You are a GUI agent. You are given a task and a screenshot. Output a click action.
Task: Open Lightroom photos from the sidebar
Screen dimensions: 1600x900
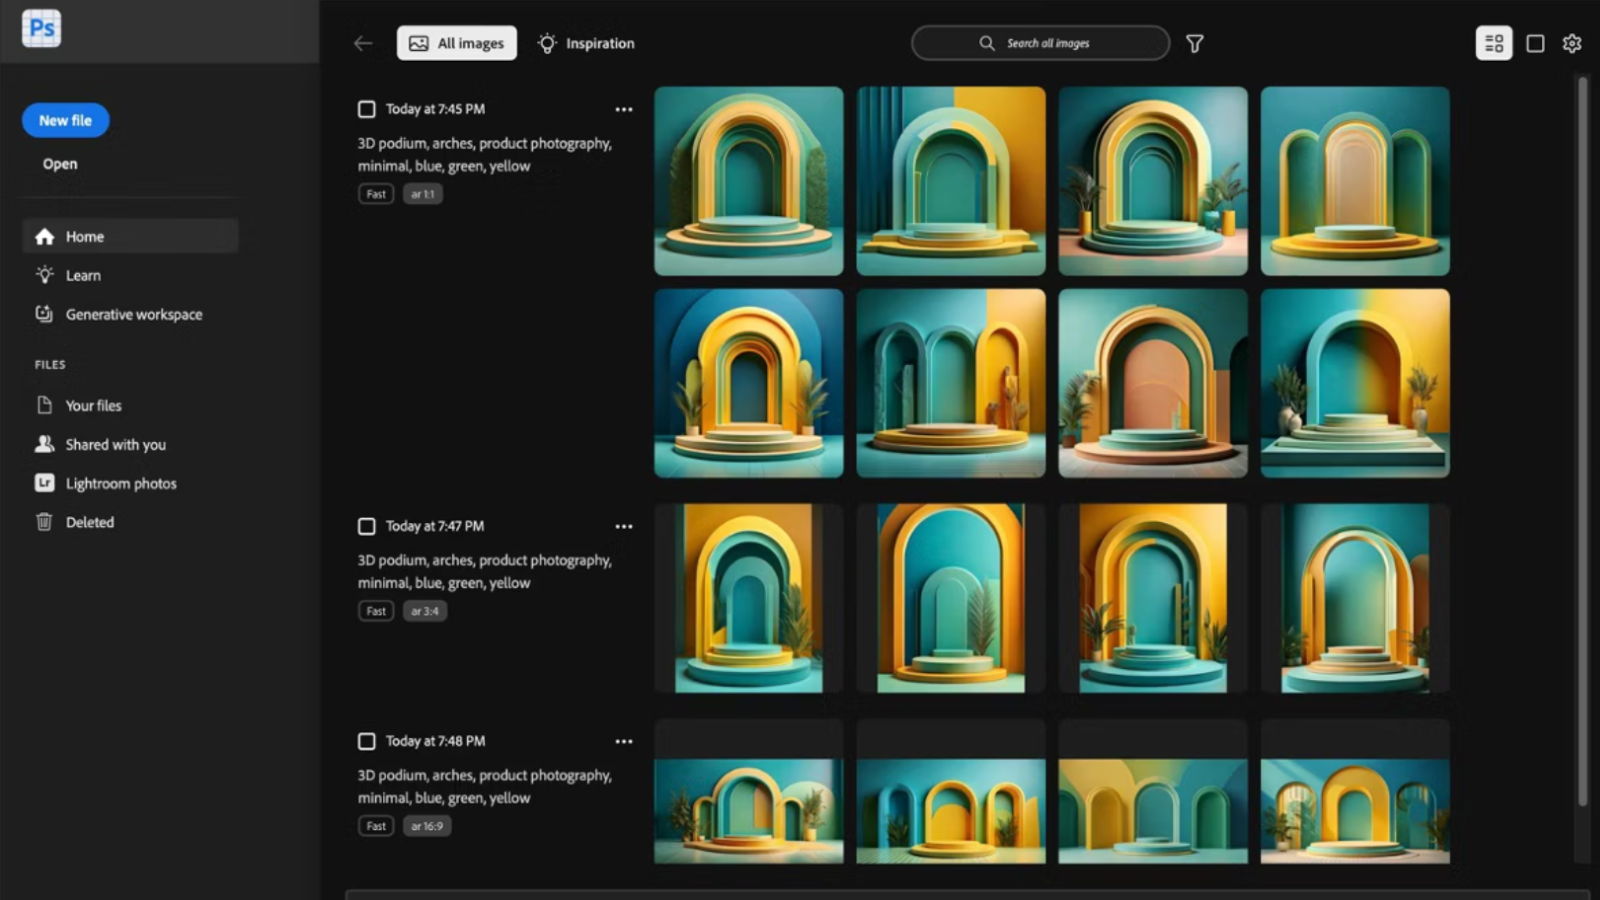pyautogui.click(x=121, y=483)
